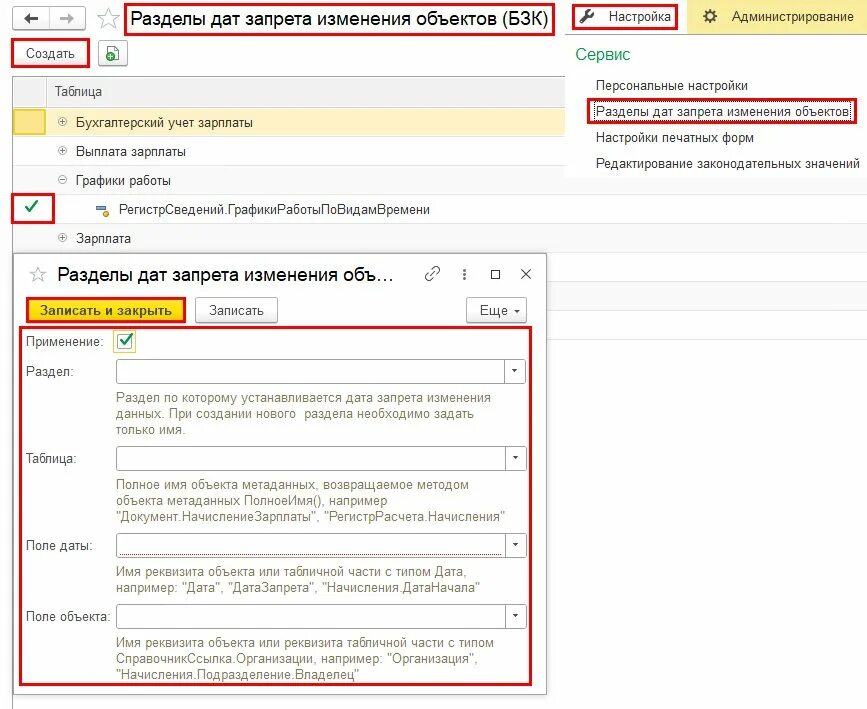The width and height of the screenshot is (867, 709).
Task: Open the Поле объекта dropdown arrow
Action: [x=515, y=616]
